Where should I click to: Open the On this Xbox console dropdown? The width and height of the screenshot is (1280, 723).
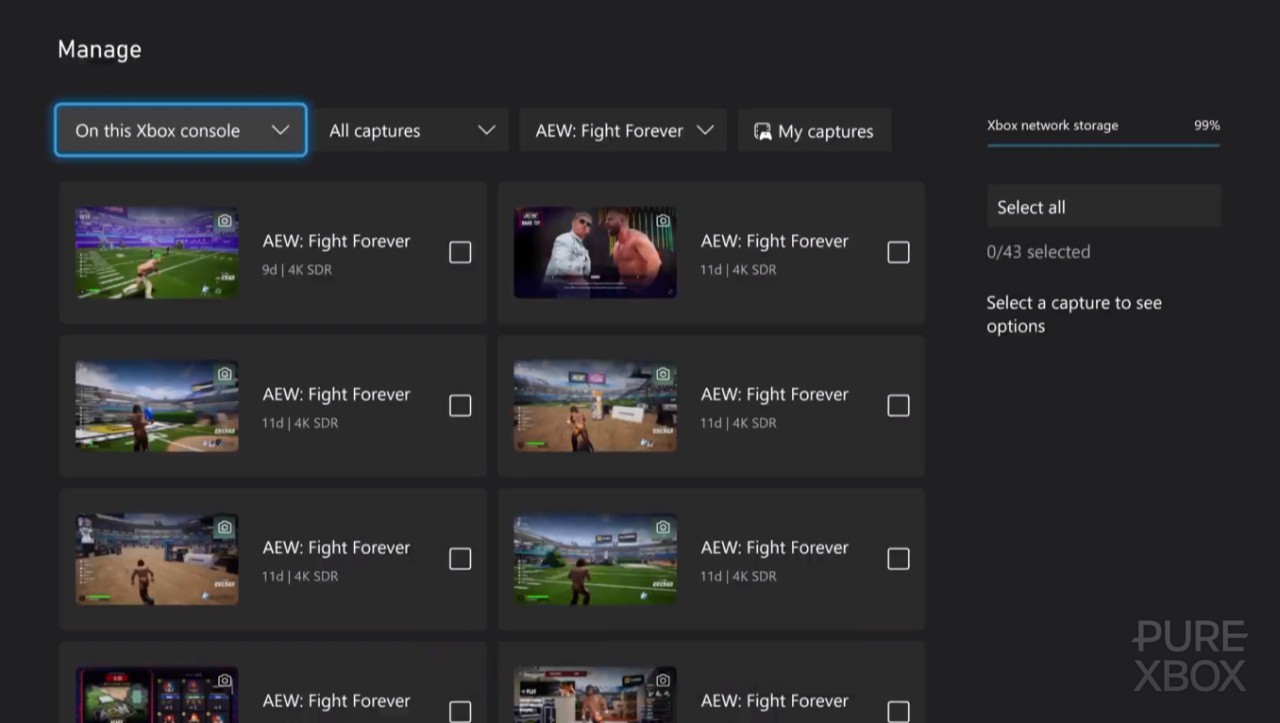point(180,130)
